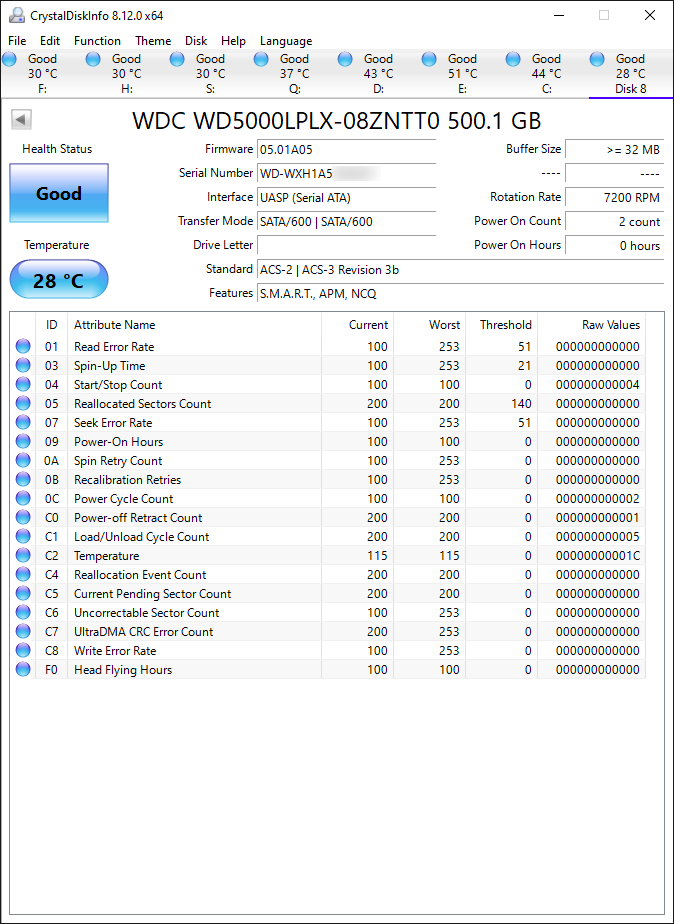Open the Language menu
The image size is (674, 924).
286,41
